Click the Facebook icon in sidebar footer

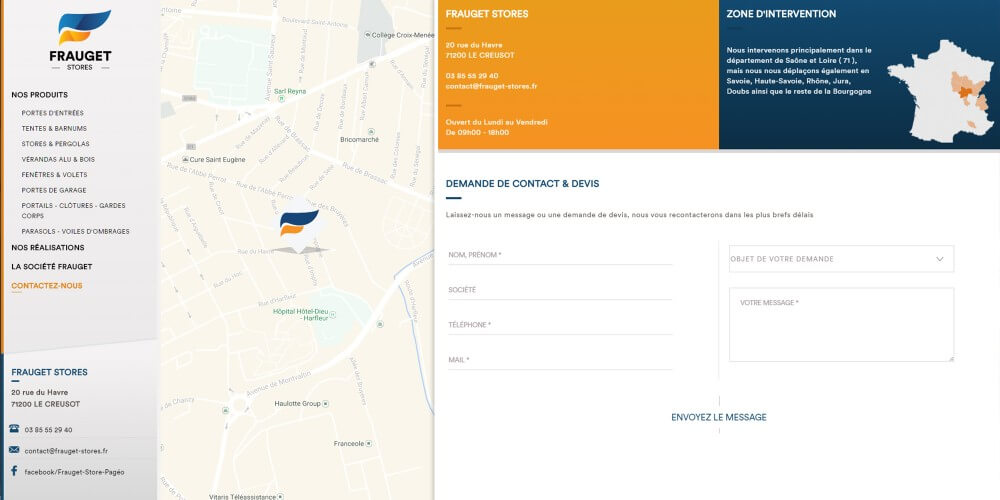pyautogui.click(x=14, y=471)
